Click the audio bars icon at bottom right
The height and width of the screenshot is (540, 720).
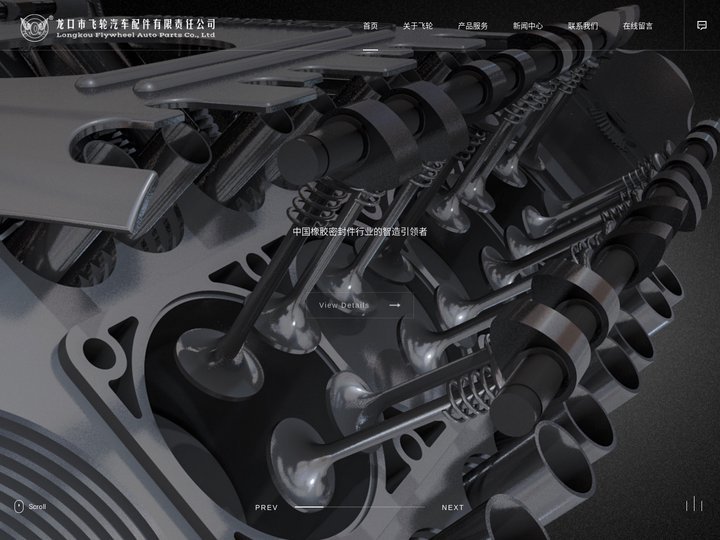coord(694,504)
